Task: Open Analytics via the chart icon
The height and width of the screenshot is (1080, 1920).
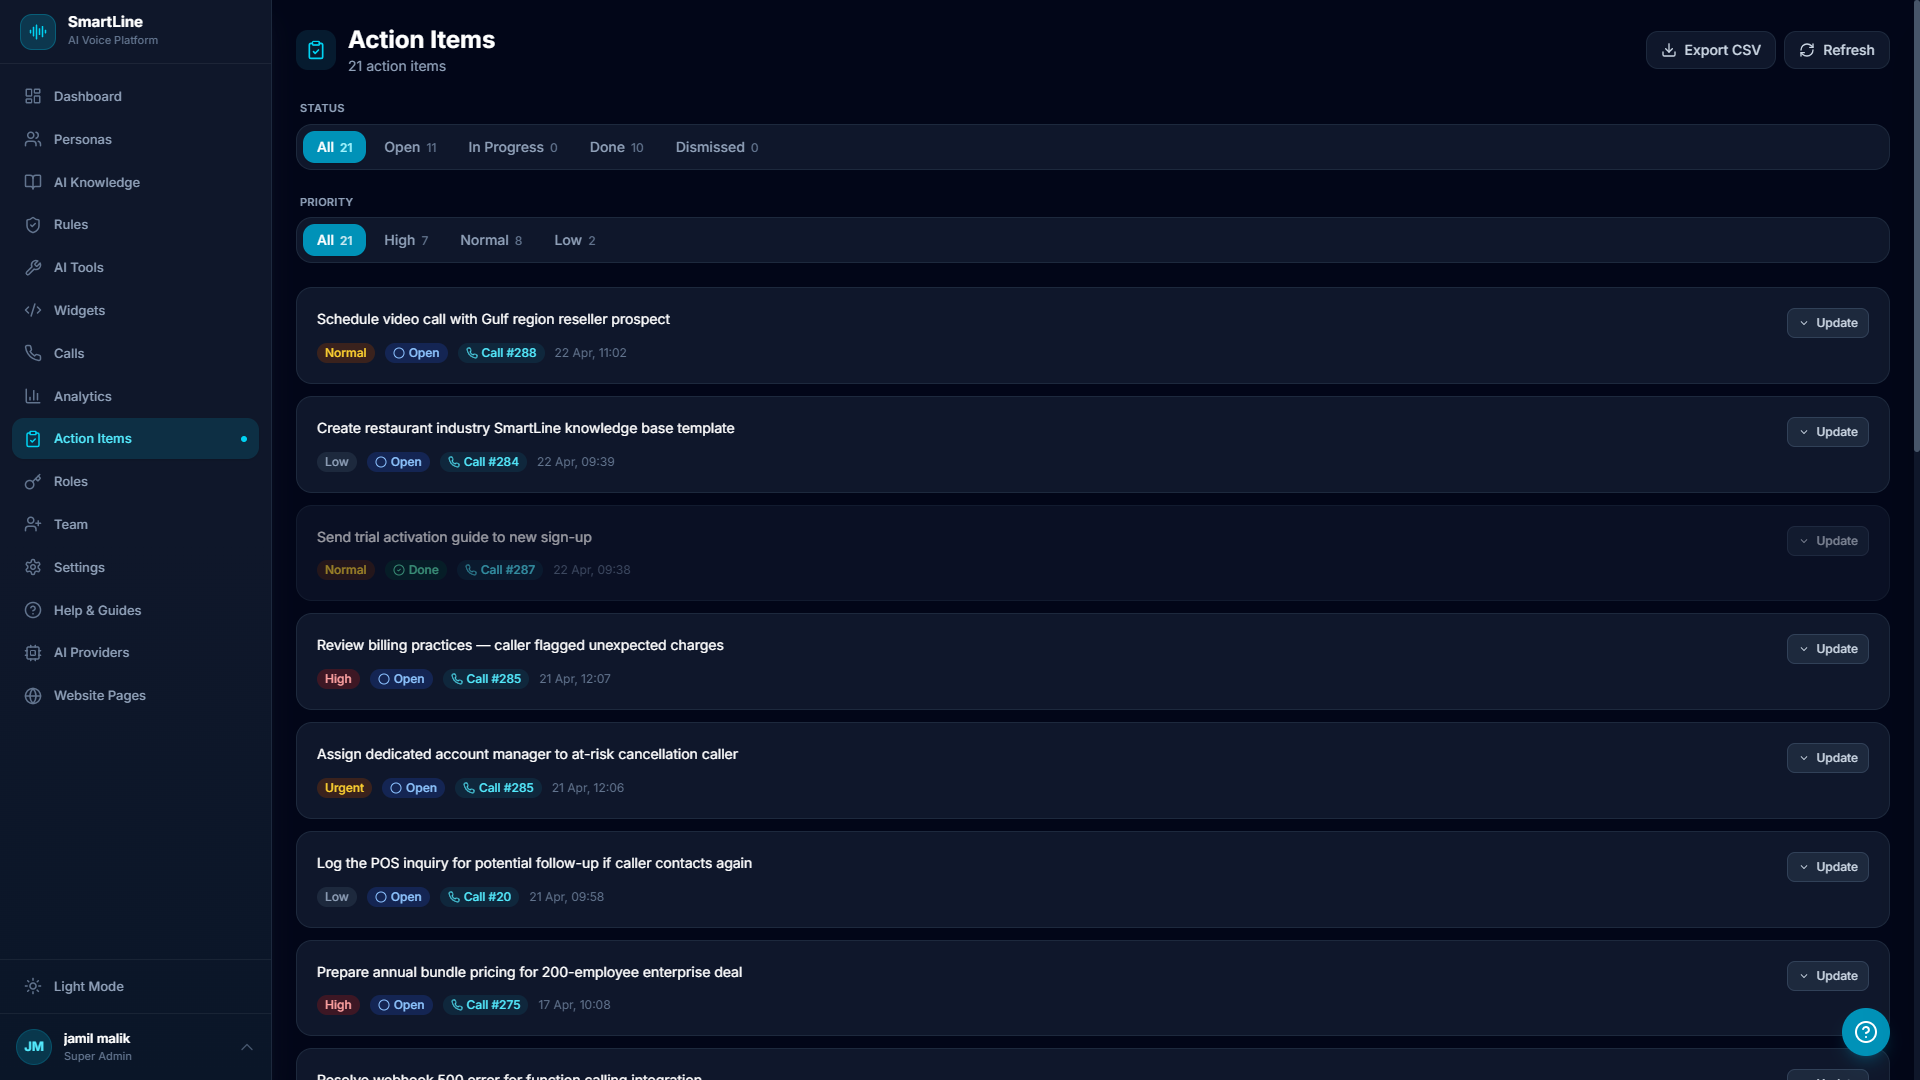Action: tap(33, 396)
